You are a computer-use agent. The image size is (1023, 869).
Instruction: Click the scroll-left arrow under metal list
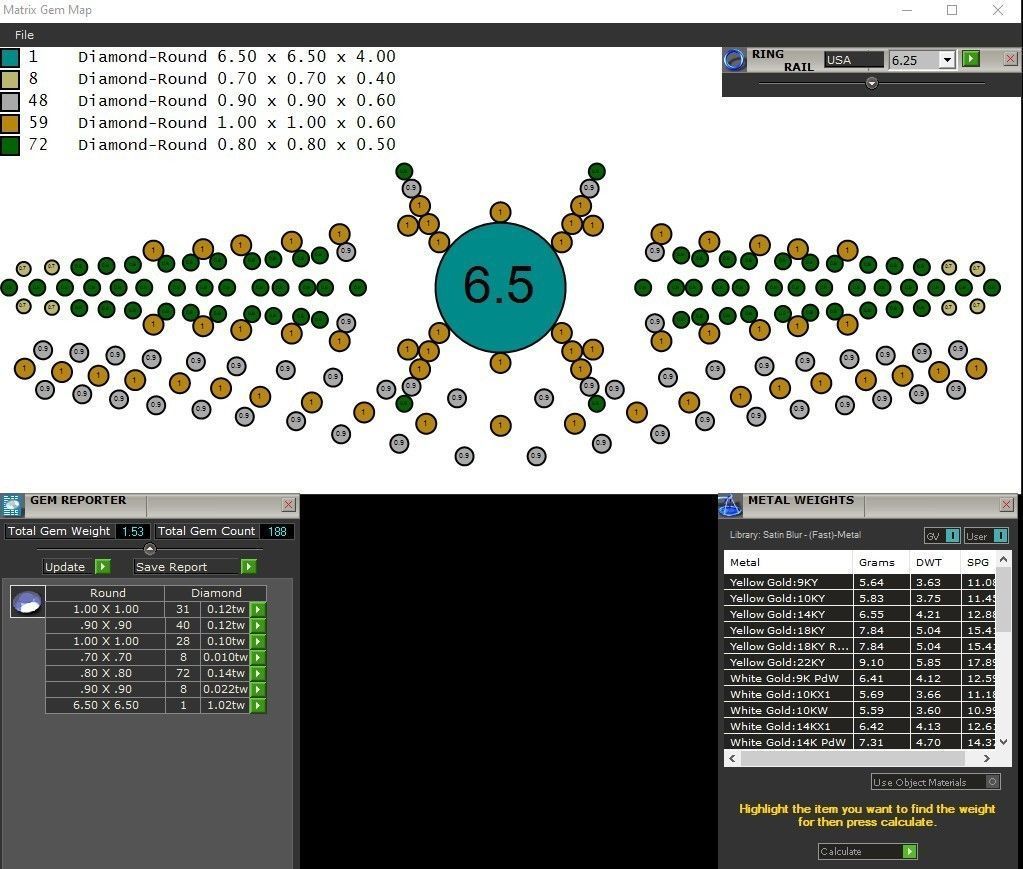[732, 758]
